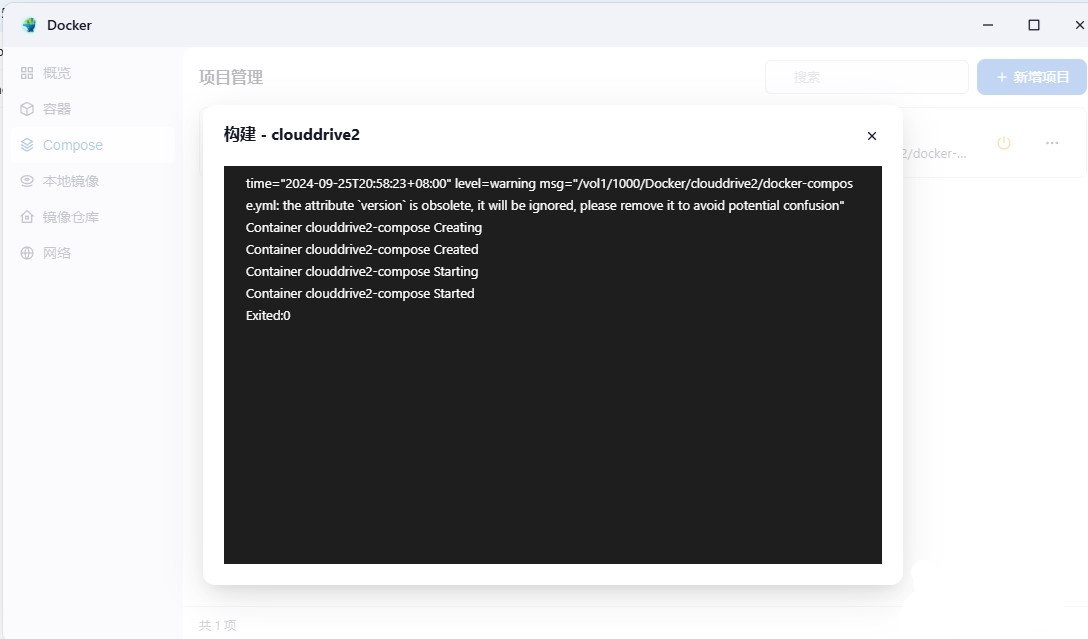The height and width of the screenshot is (639, 1088).
Task: Open 本地镜像 via its eye icon
Action: point(27,181)
